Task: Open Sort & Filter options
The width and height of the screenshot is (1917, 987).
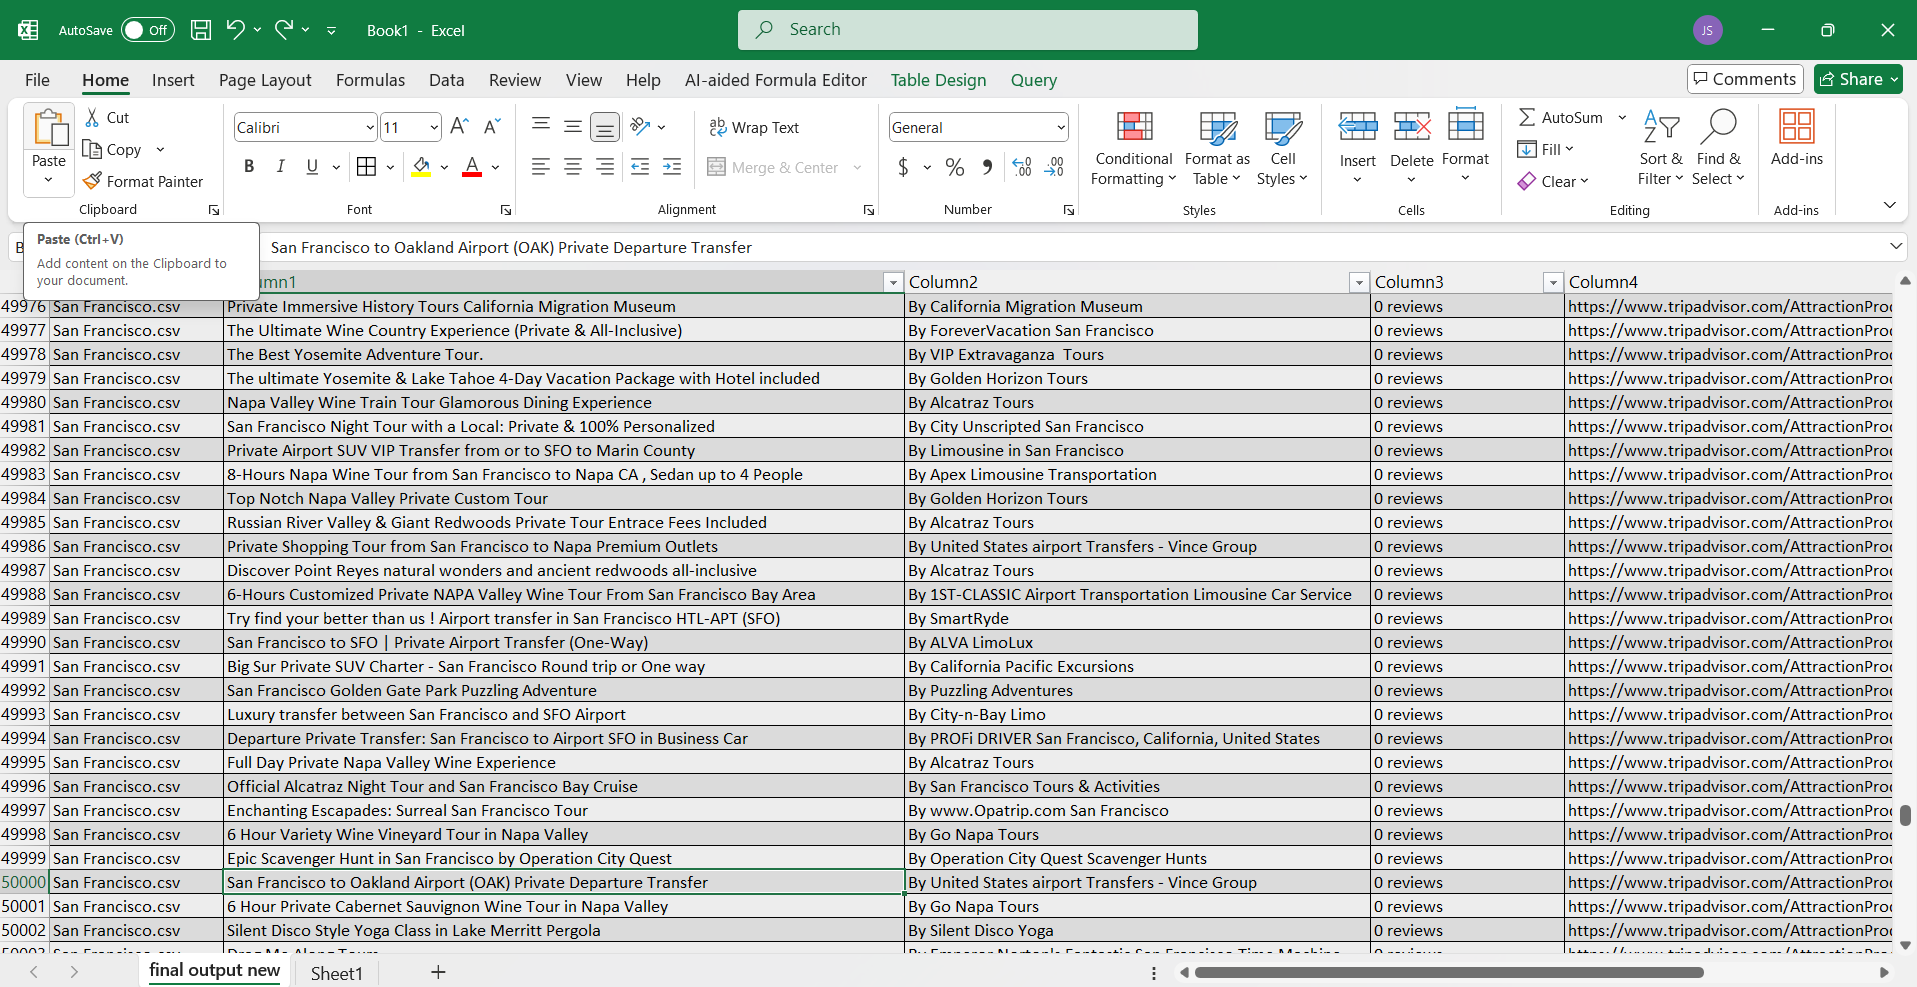Action: click(x=1660, y=148)
